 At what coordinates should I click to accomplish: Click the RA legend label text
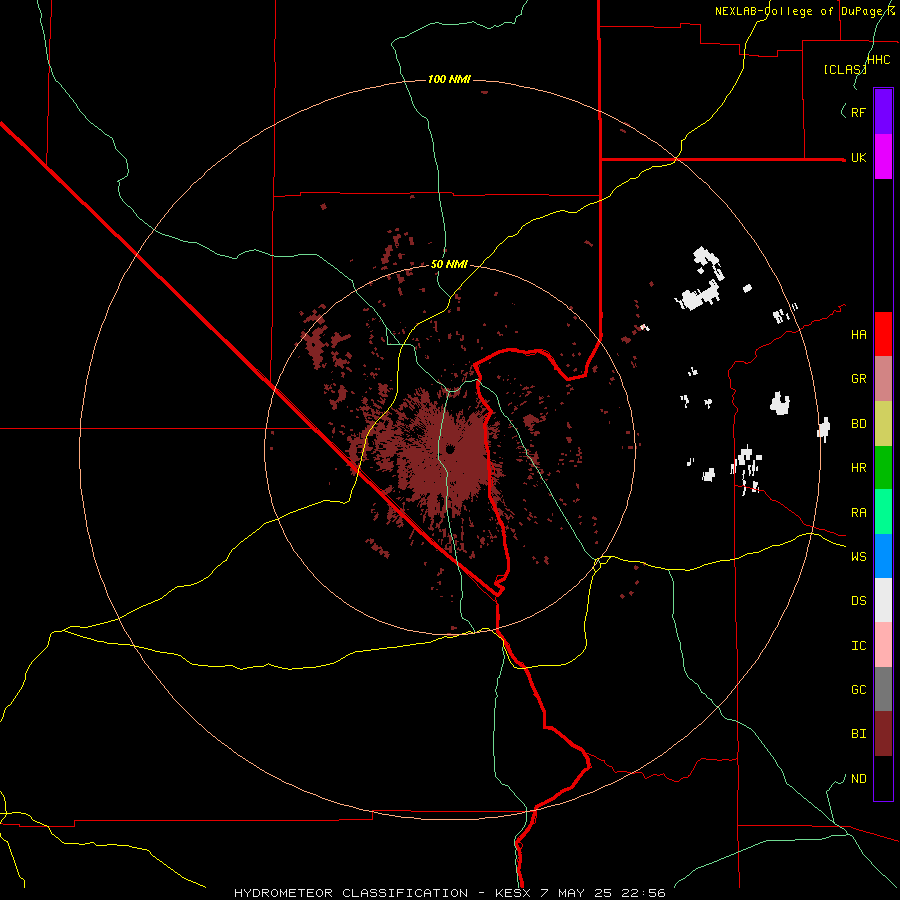(858, 513)
